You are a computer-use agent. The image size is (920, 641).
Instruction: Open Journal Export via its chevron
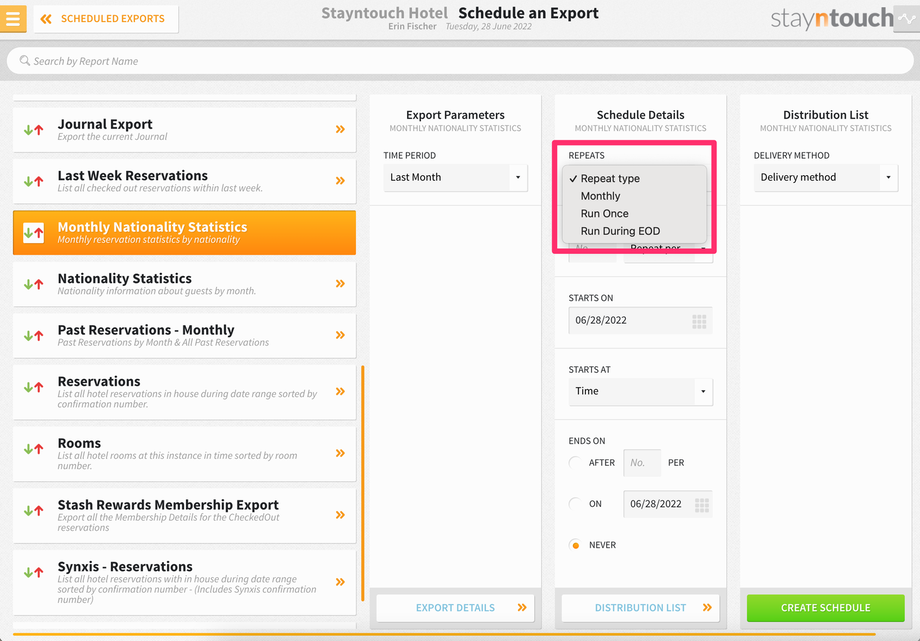tap(340, 129)
